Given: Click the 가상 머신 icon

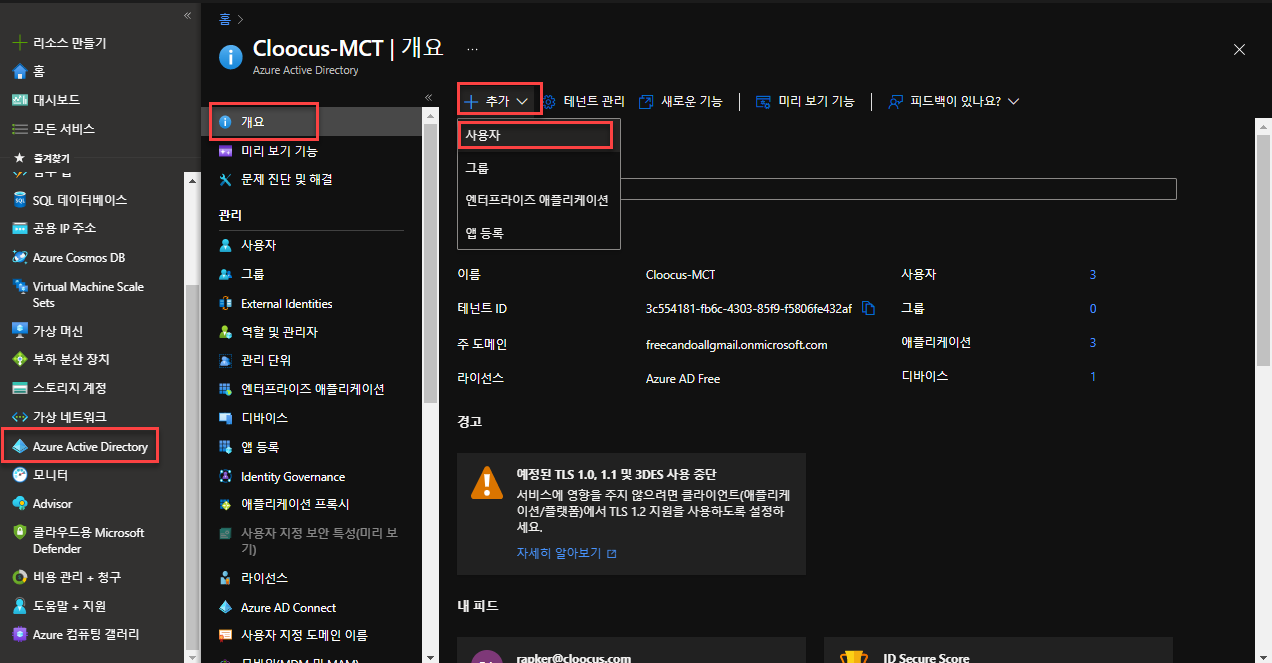Looking at the screenshot, I should point(19,330).
